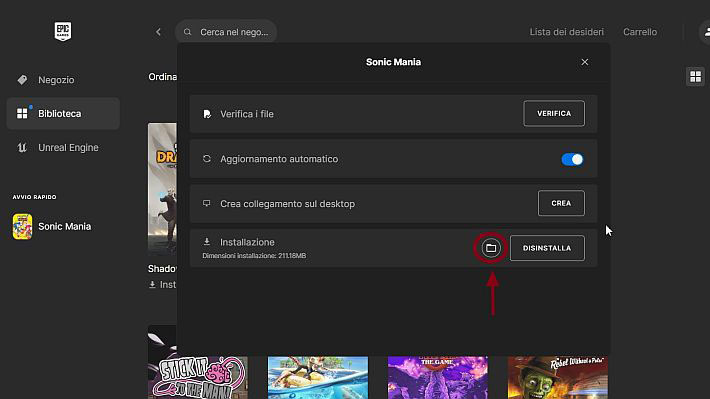Click the Verifica i file icon
Viewport: 710px width, 399px height.
[x=207, y=114]
